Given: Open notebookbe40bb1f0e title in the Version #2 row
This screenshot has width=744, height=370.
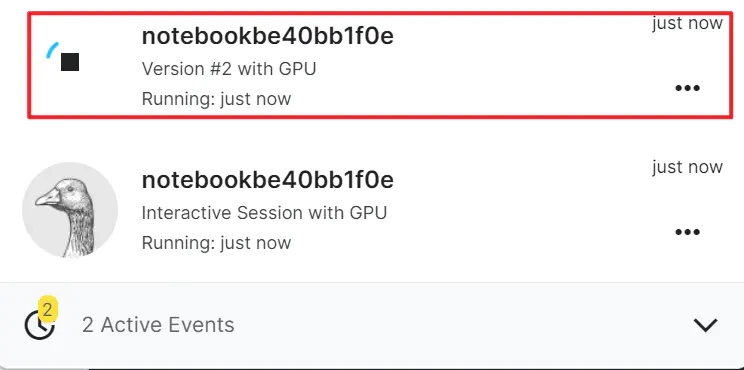Looking at the screenshot, I should pyautogui.click(x=268, y=36).
